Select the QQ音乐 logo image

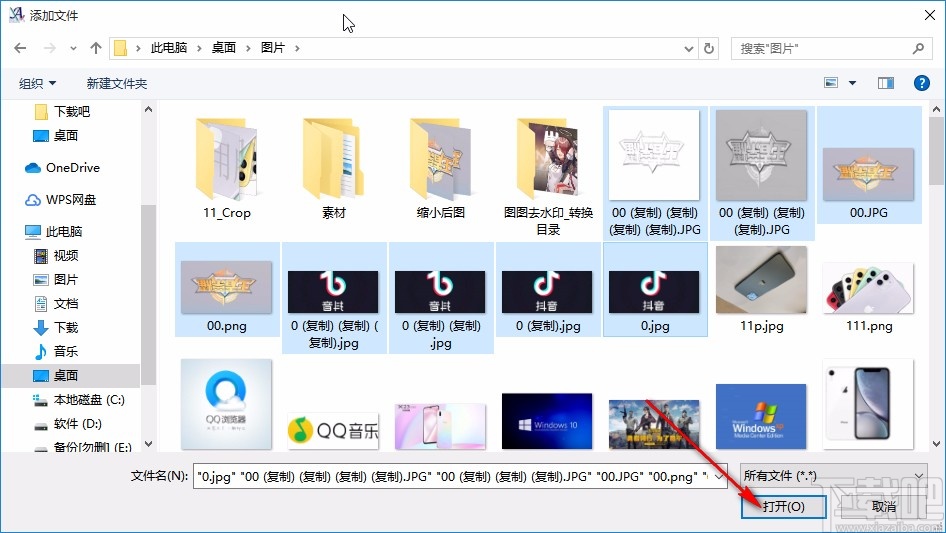(334, 430)
